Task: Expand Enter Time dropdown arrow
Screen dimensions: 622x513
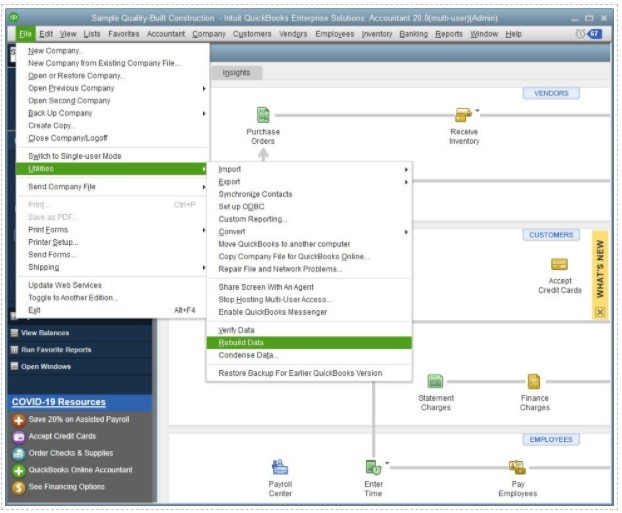Action: point(387,463)
